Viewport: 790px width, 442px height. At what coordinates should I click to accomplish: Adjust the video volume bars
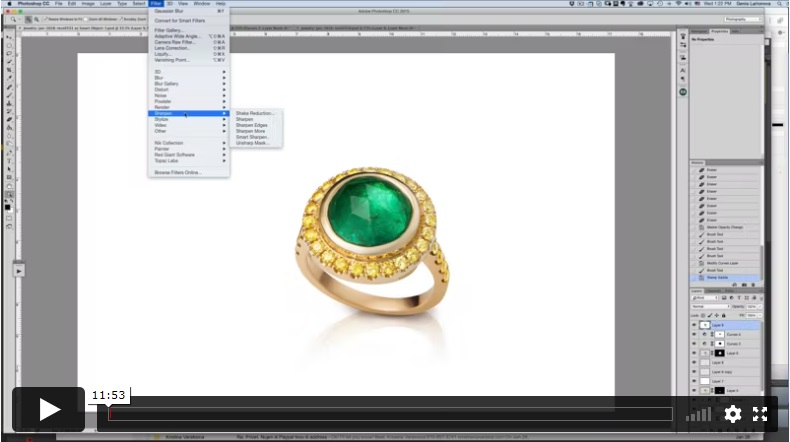point(699,415)
